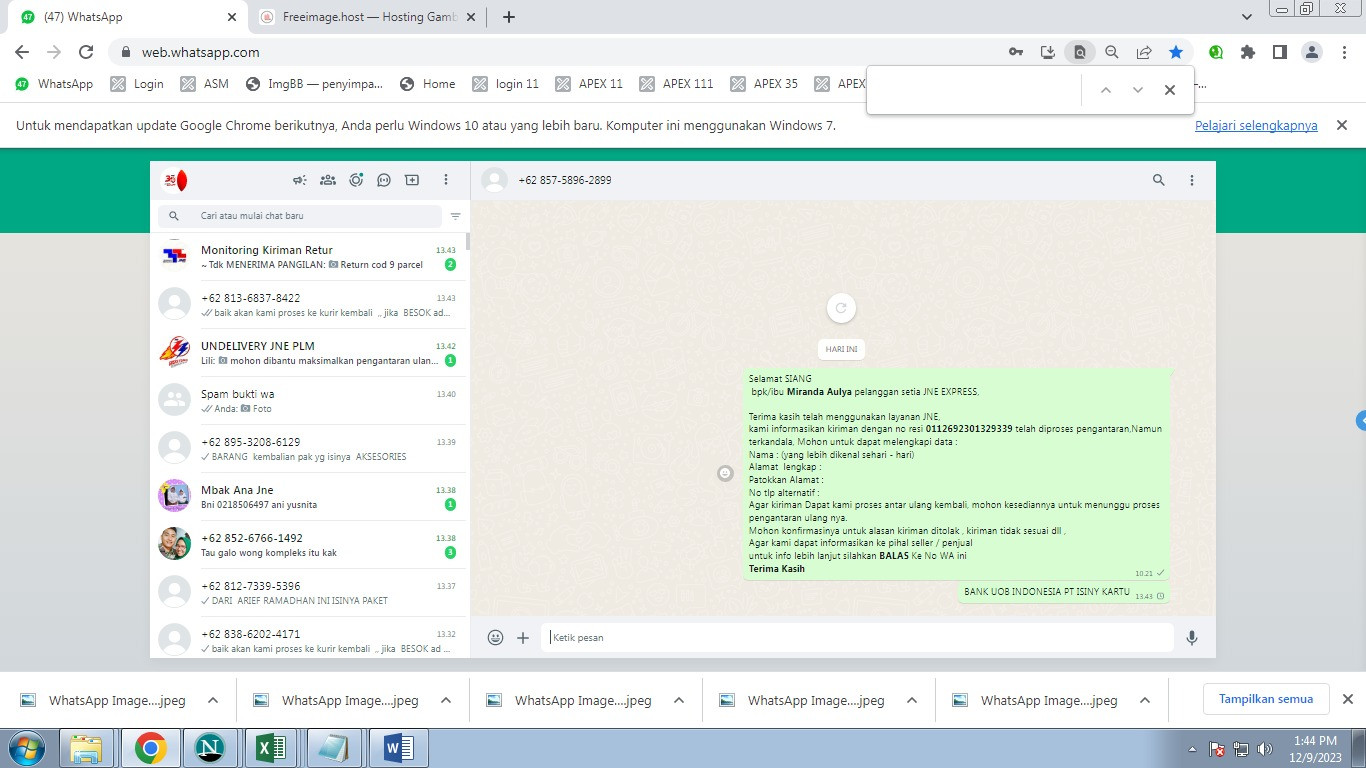Open the tab search dropdown in Chrome
1366x768 pixels.
pyautogui.click(x=1247, y=17)
